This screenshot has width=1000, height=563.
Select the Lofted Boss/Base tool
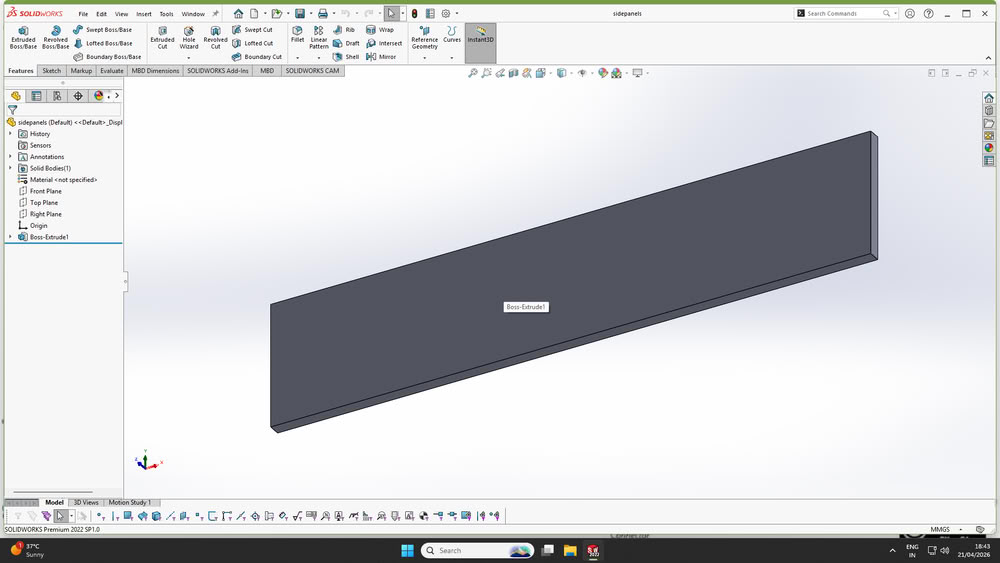(103, 43)
